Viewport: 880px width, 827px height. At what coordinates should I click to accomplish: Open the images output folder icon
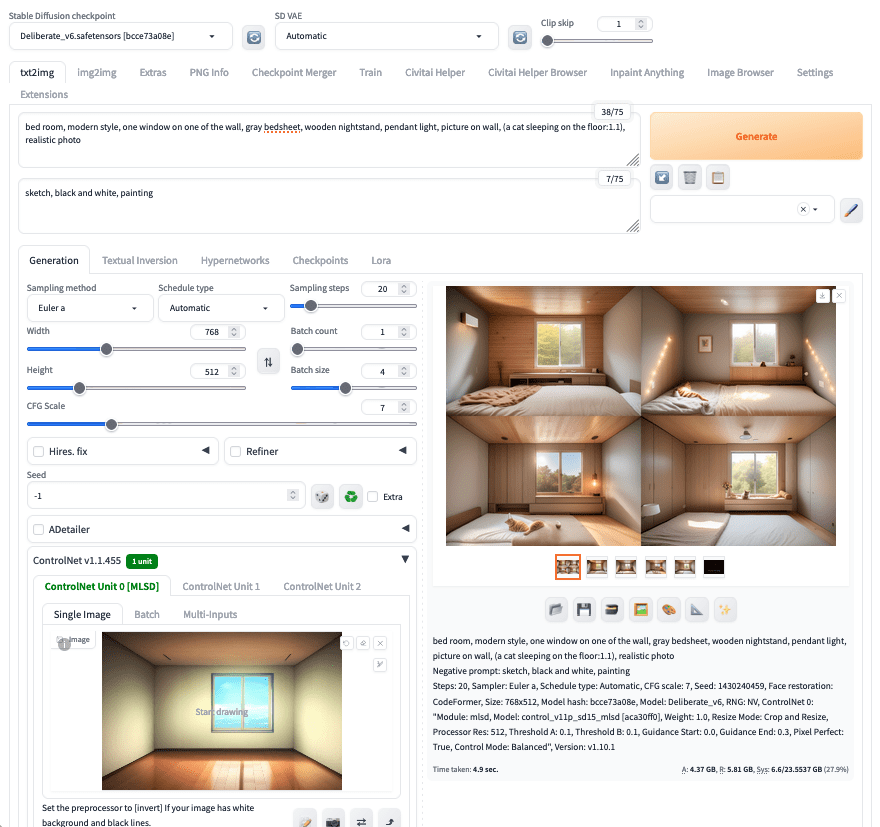[x=556, y=609]
